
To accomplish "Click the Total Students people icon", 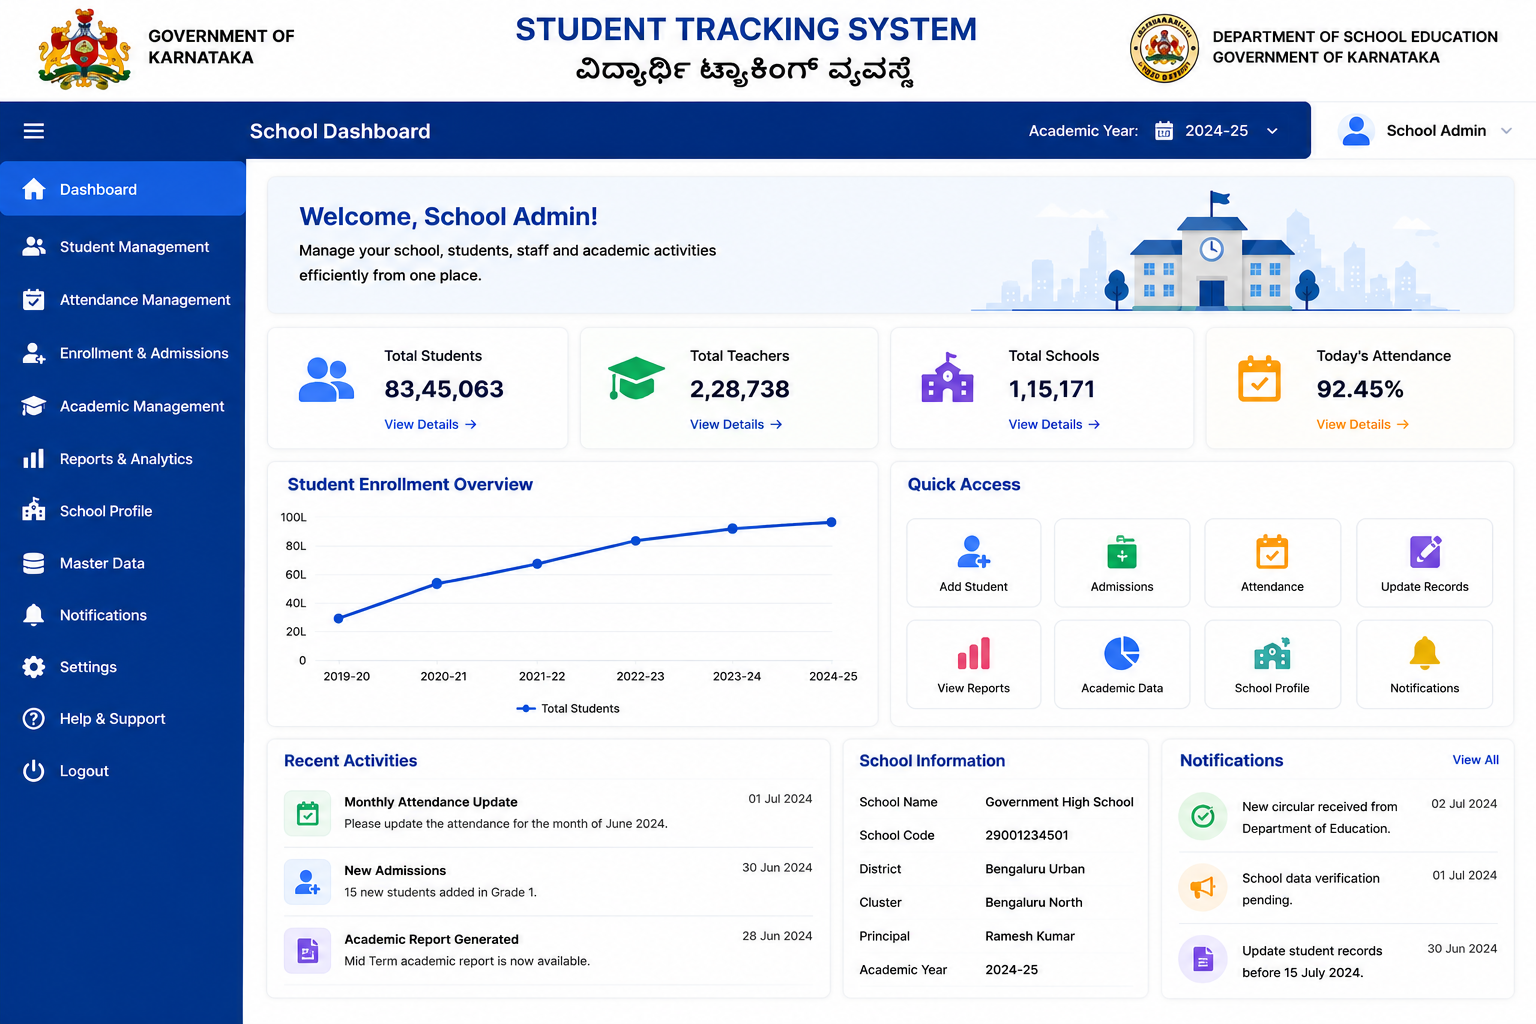I will point(326,380).
